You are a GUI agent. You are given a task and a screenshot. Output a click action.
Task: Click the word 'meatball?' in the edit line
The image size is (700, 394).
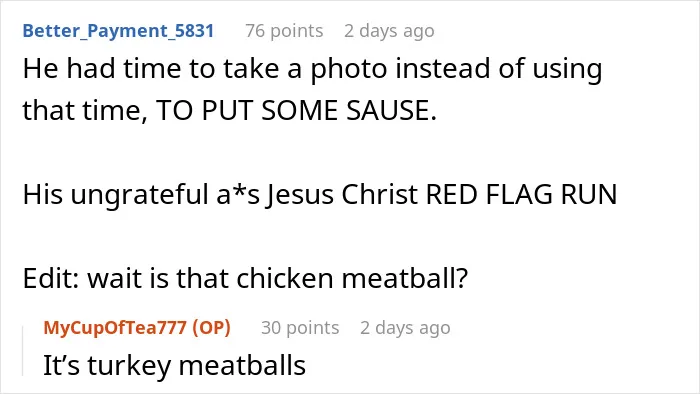tap(404, 278)
